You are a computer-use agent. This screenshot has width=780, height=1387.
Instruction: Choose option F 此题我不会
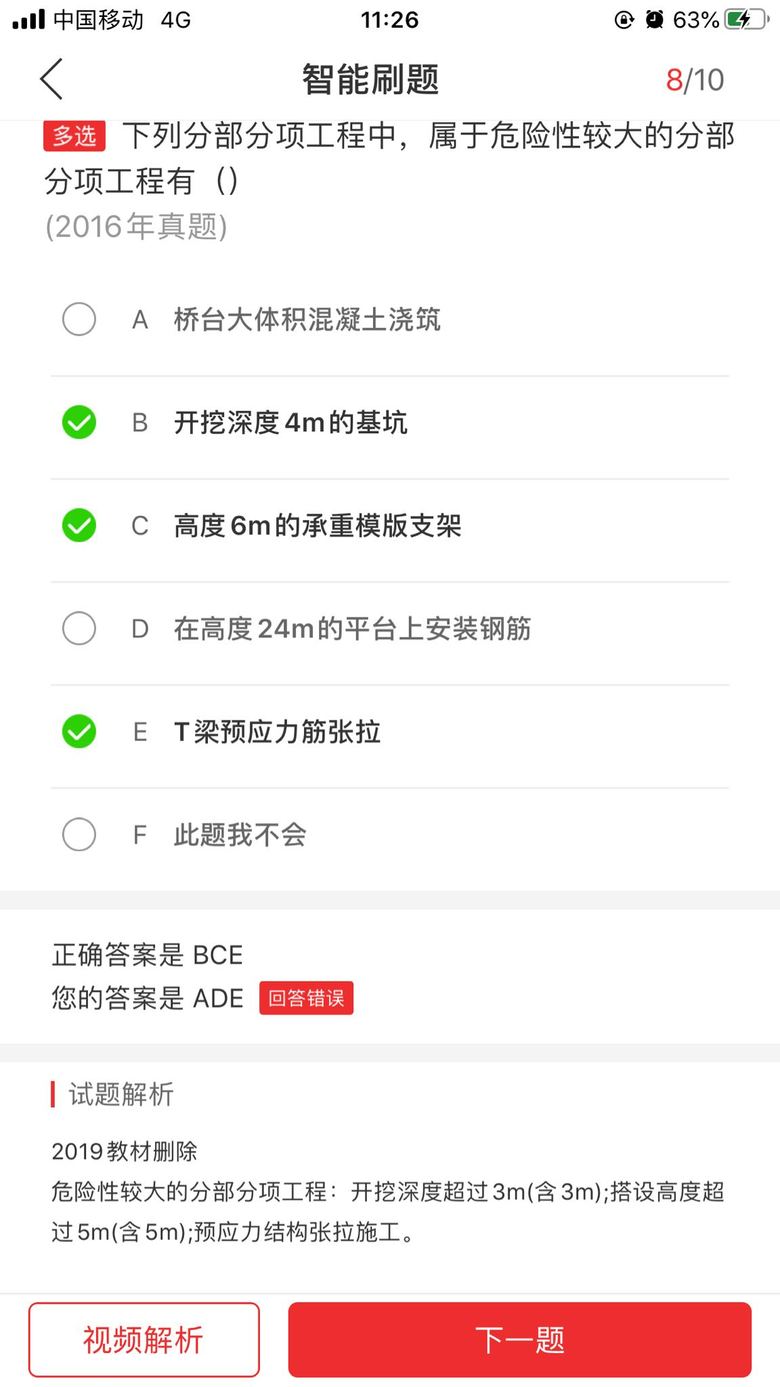79,835
